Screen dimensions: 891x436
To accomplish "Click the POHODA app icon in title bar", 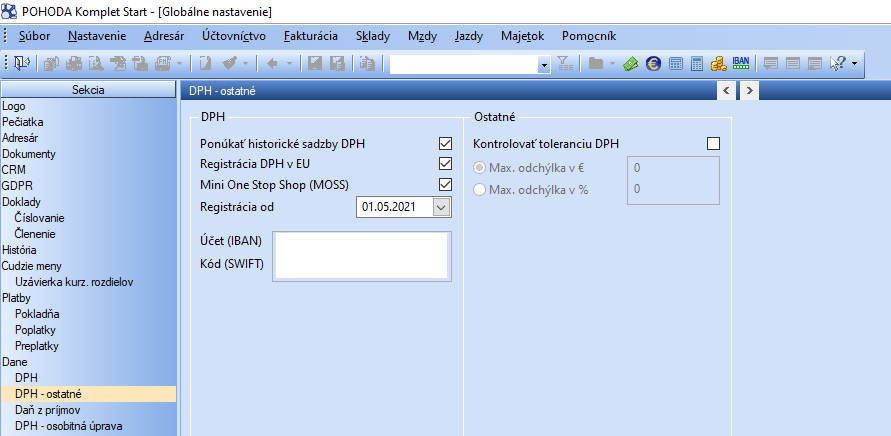I will (10, 11).
